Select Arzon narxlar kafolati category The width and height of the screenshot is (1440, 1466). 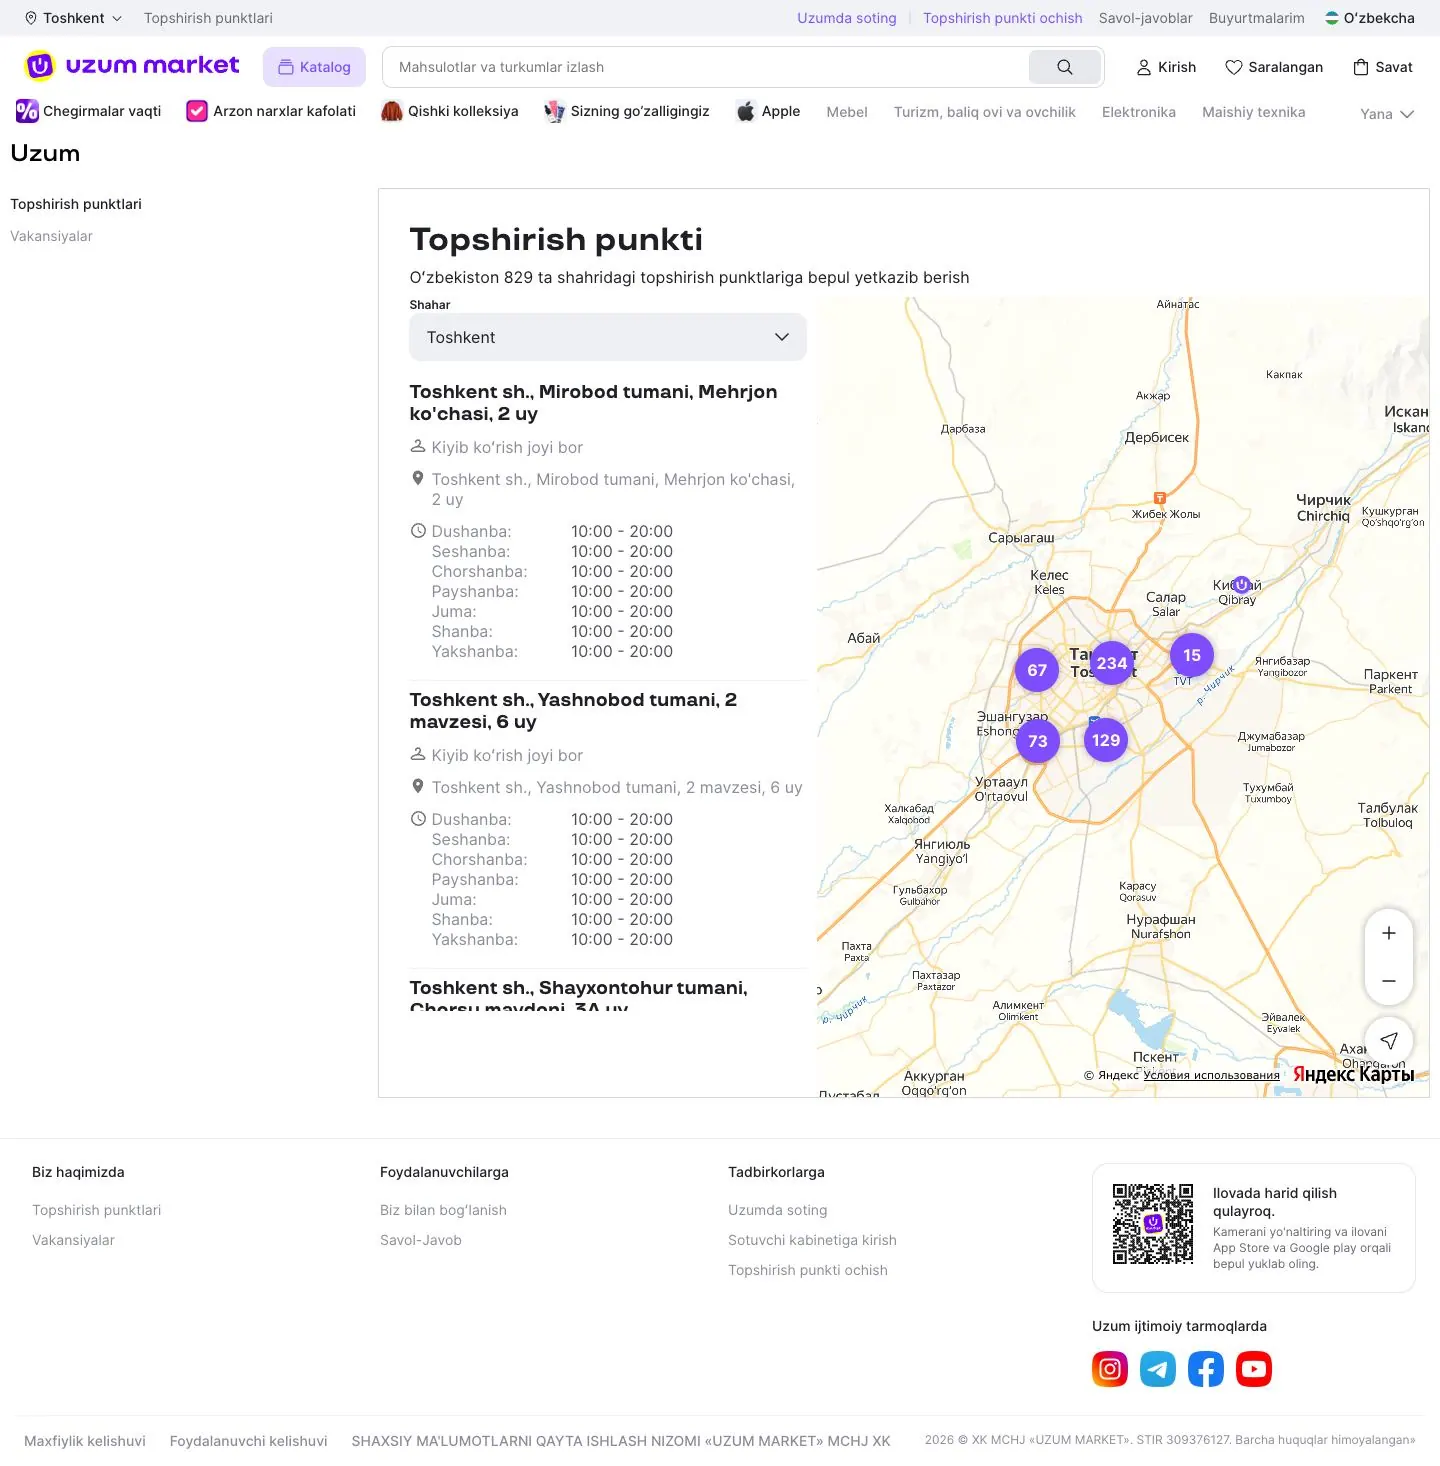271,111
